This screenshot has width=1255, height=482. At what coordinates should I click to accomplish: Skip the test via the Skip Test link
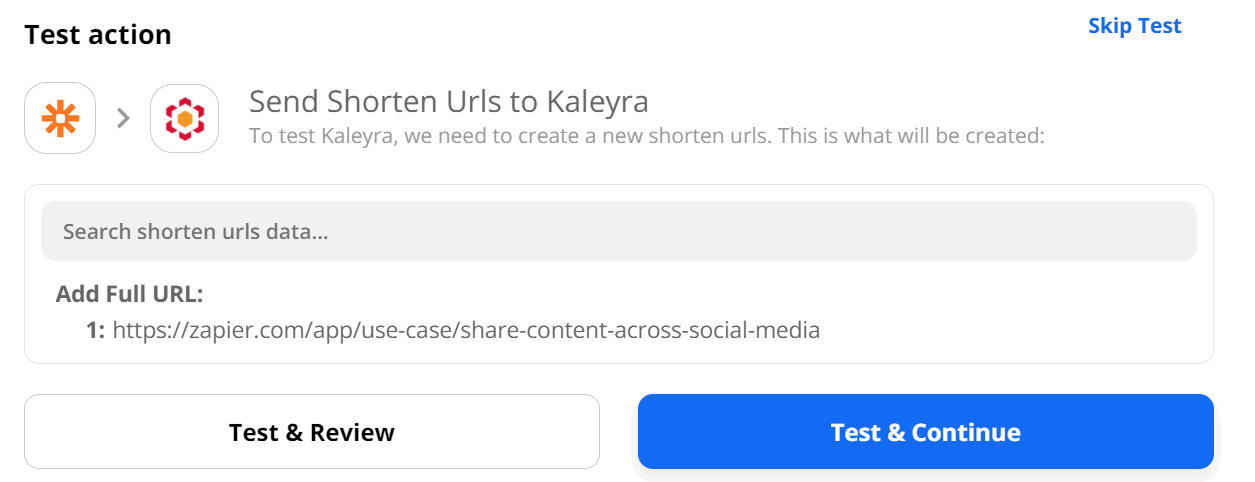coord(1134,26)
